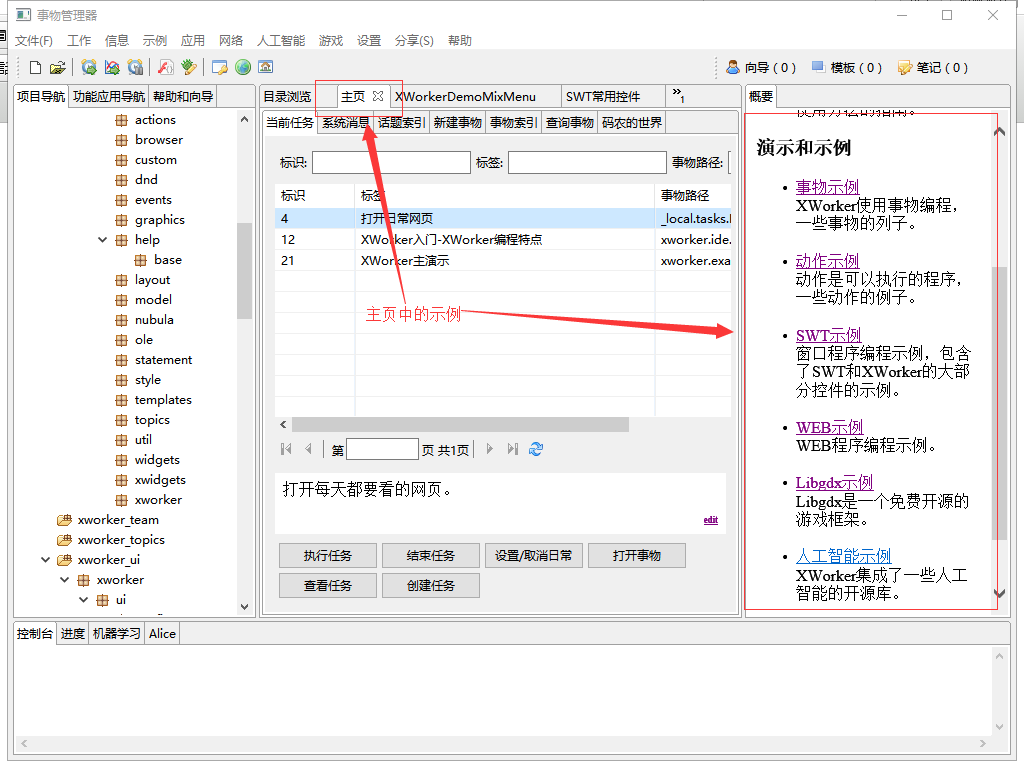The width and height of the screenshot is (1024, 768).
Task: Click the green globe toolbar icon
Action: coord(243,67)
